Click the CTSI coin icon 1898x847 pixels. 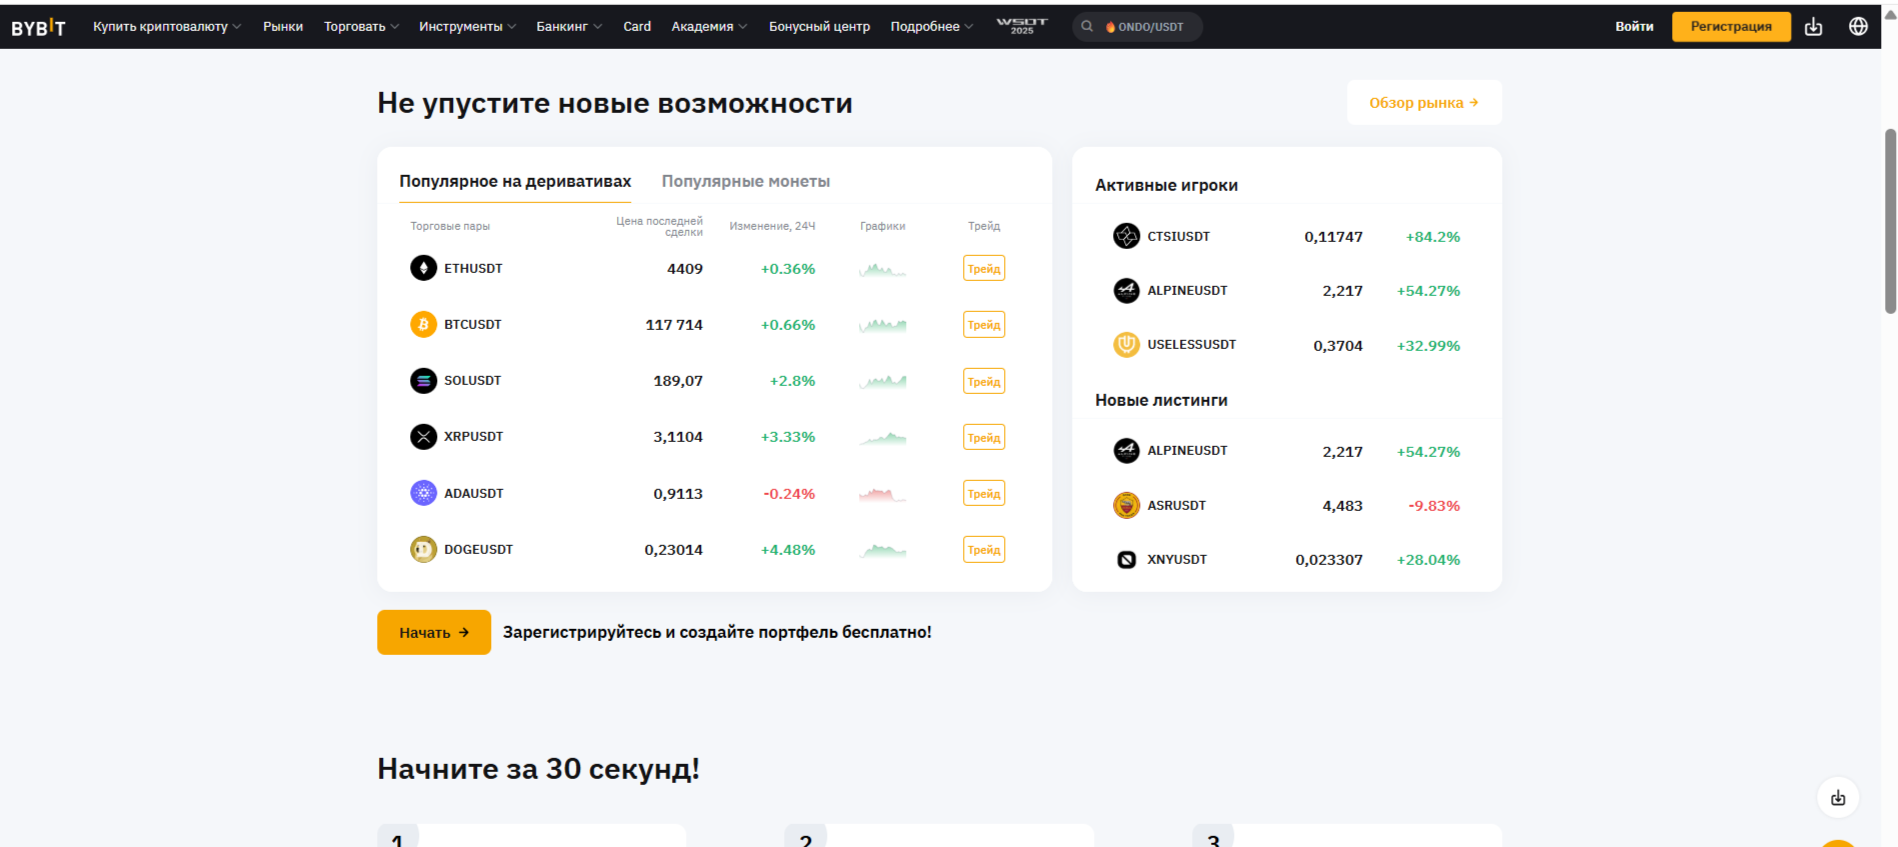point(1127,236)
